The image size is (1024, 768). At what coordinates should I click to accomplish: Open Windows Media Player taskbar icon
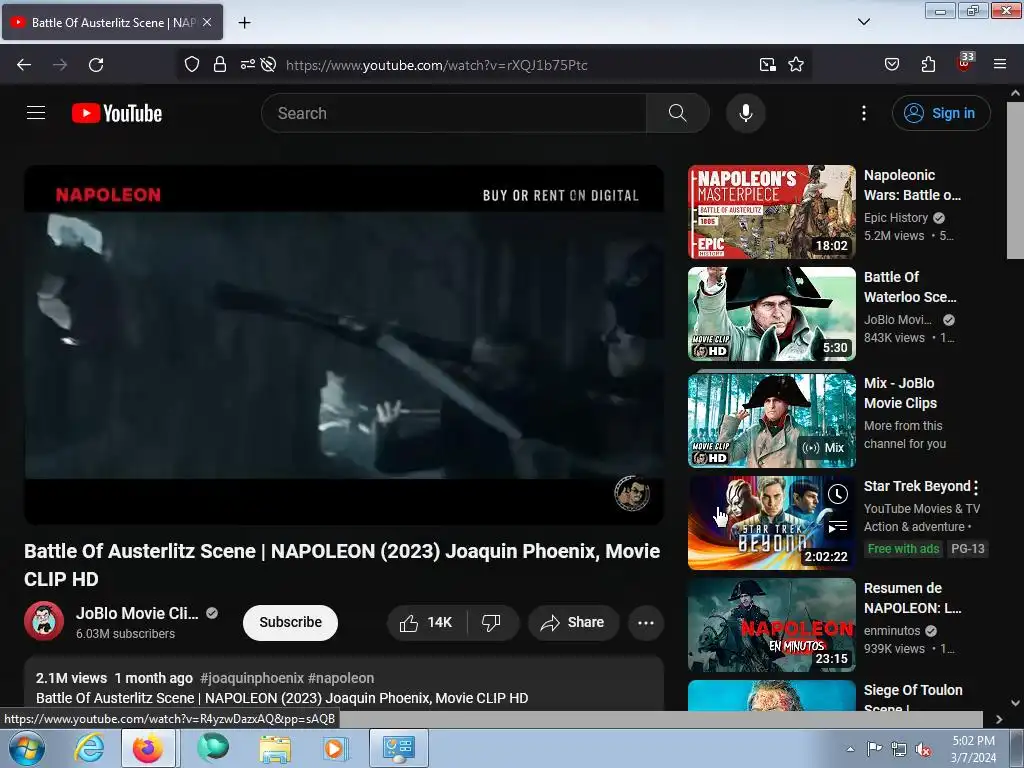tap(336, 748)
